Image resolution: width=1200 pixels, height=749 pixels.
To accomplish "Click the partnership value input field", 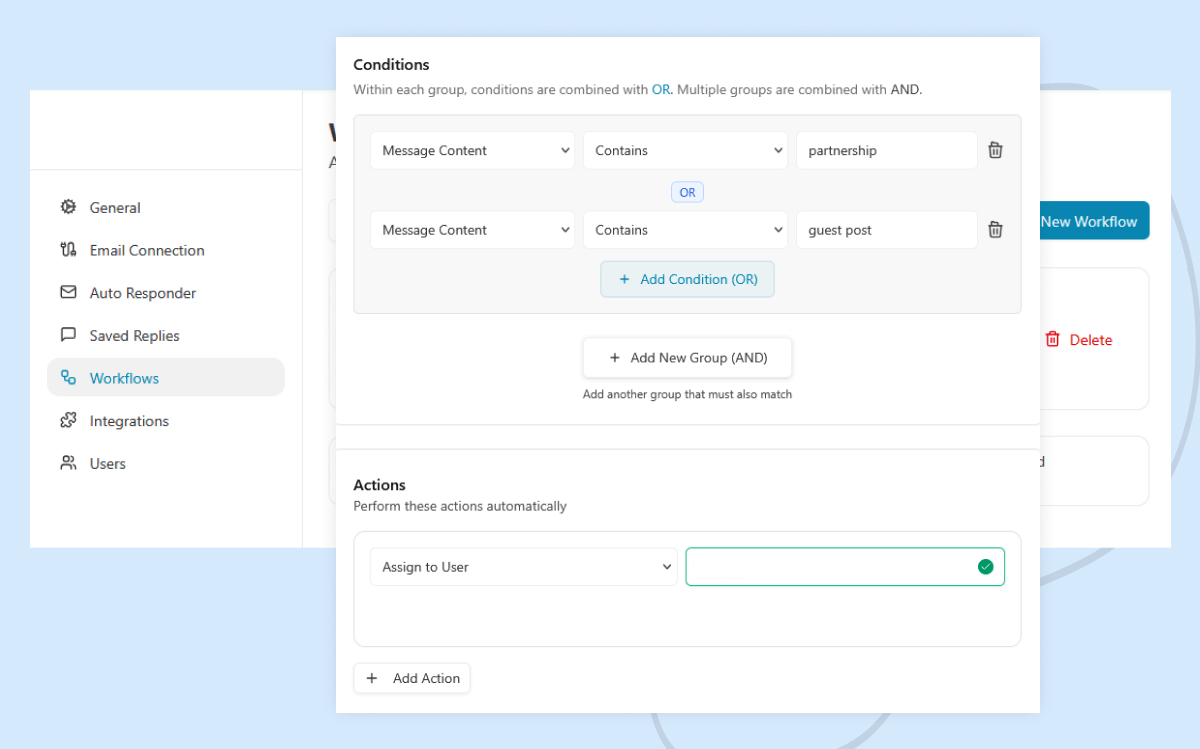I will tap(887, 150).
